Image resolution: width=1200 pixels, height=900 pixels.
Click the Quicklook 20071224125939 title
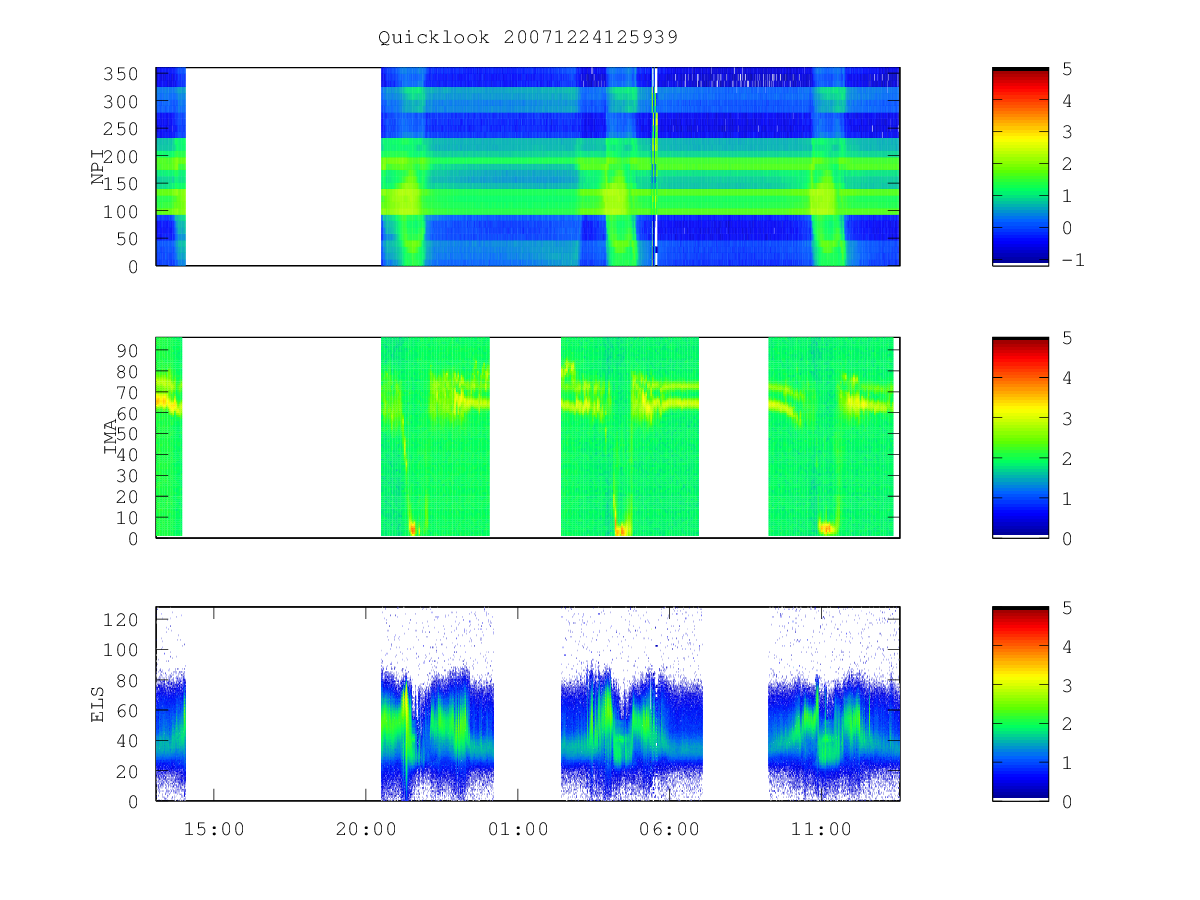528,37
